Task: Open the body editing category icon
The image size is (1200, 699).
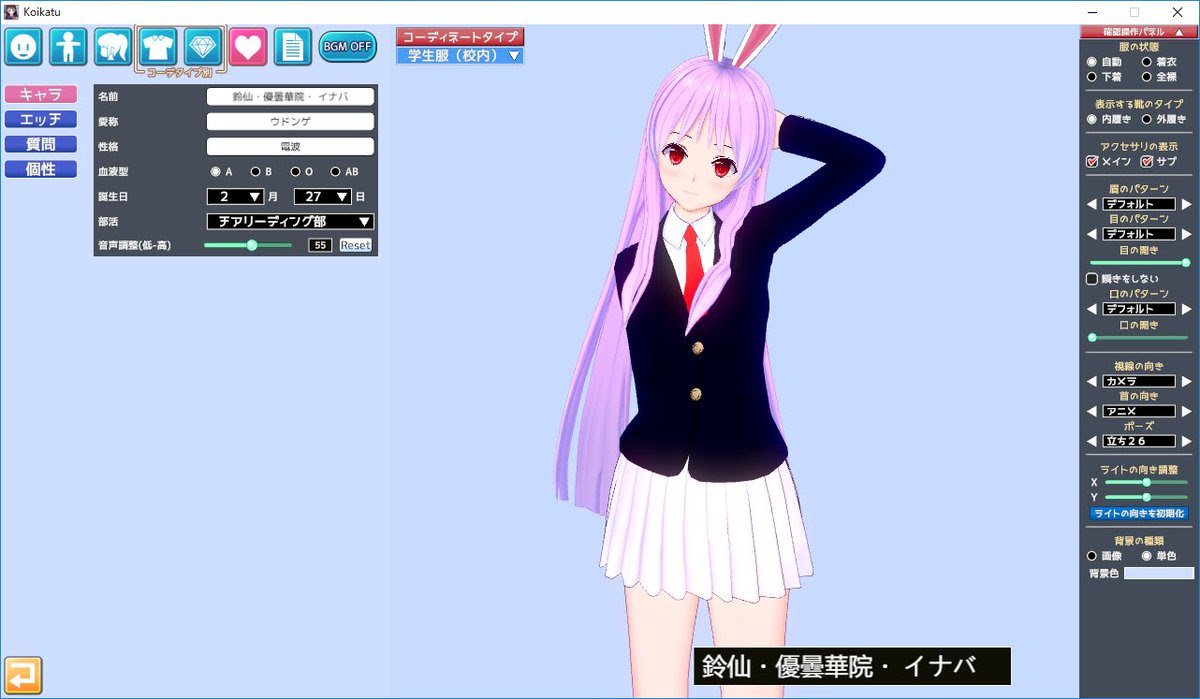Action: tap(69, 46)
